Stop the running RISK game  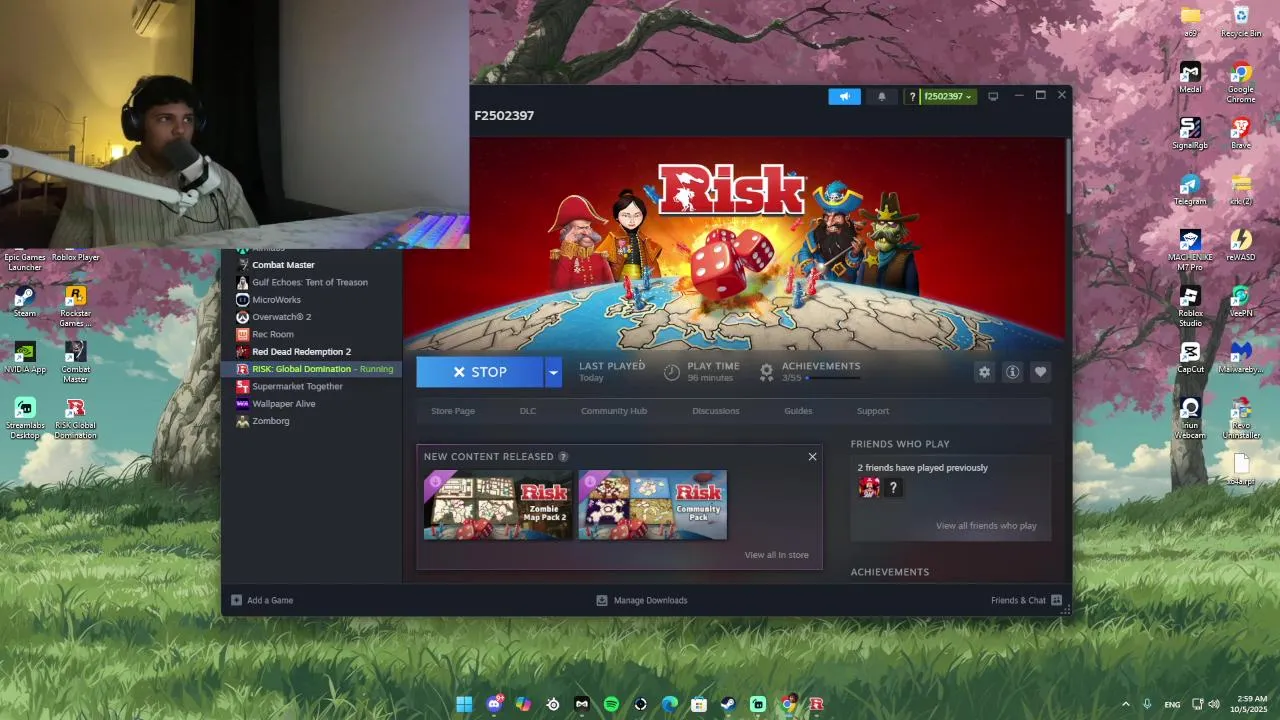(480, 372)
